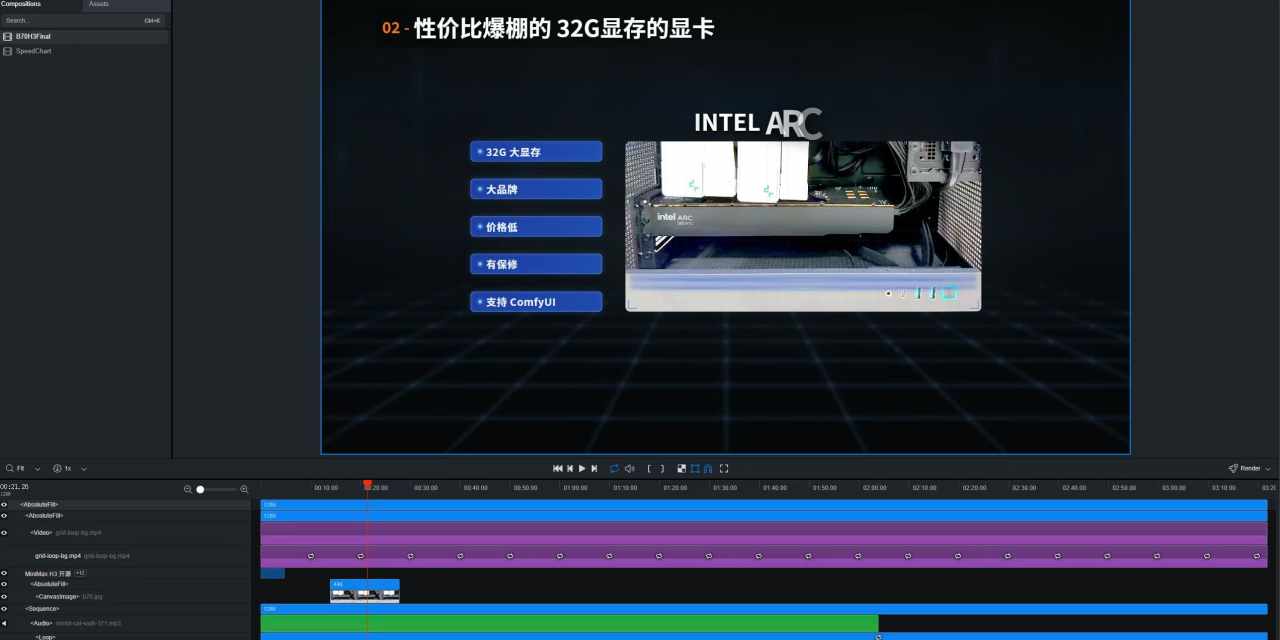Screen dimensions: 1280x640
Task: Select the green Audio track bar
Action: coord(569,623)
